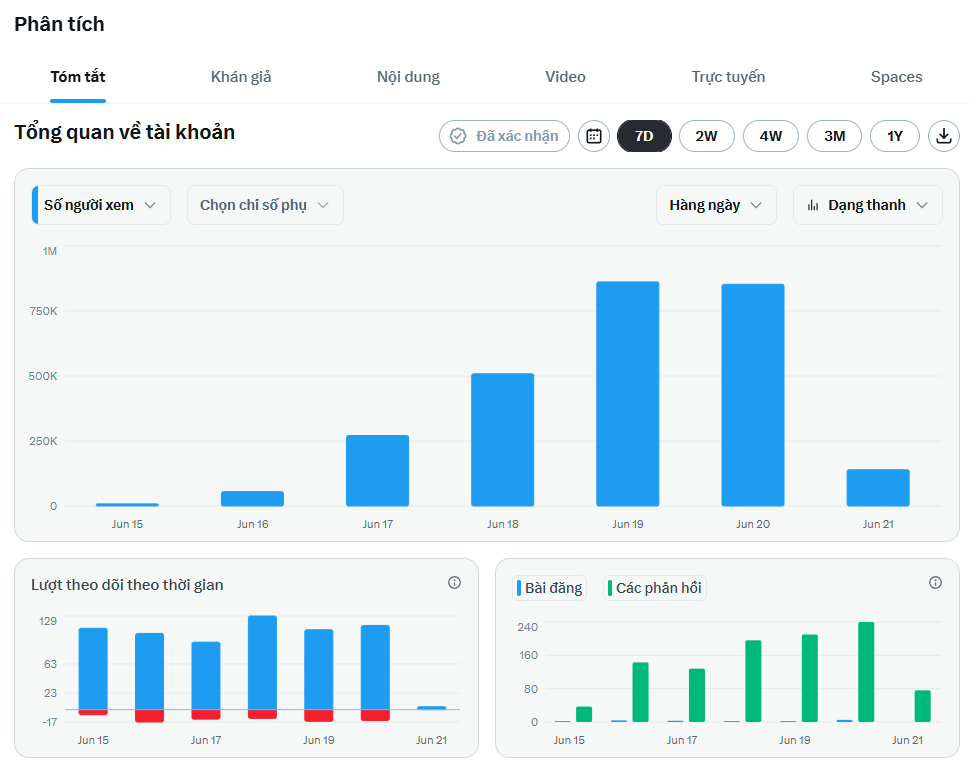This screenshot has height=760, width=970.
Task: Click the Tổng quan về tài khoản heading
Action: 125,132
